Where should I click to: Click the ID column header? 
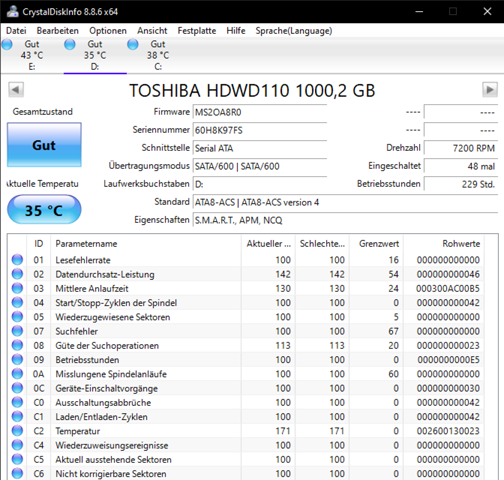(38, 244)
